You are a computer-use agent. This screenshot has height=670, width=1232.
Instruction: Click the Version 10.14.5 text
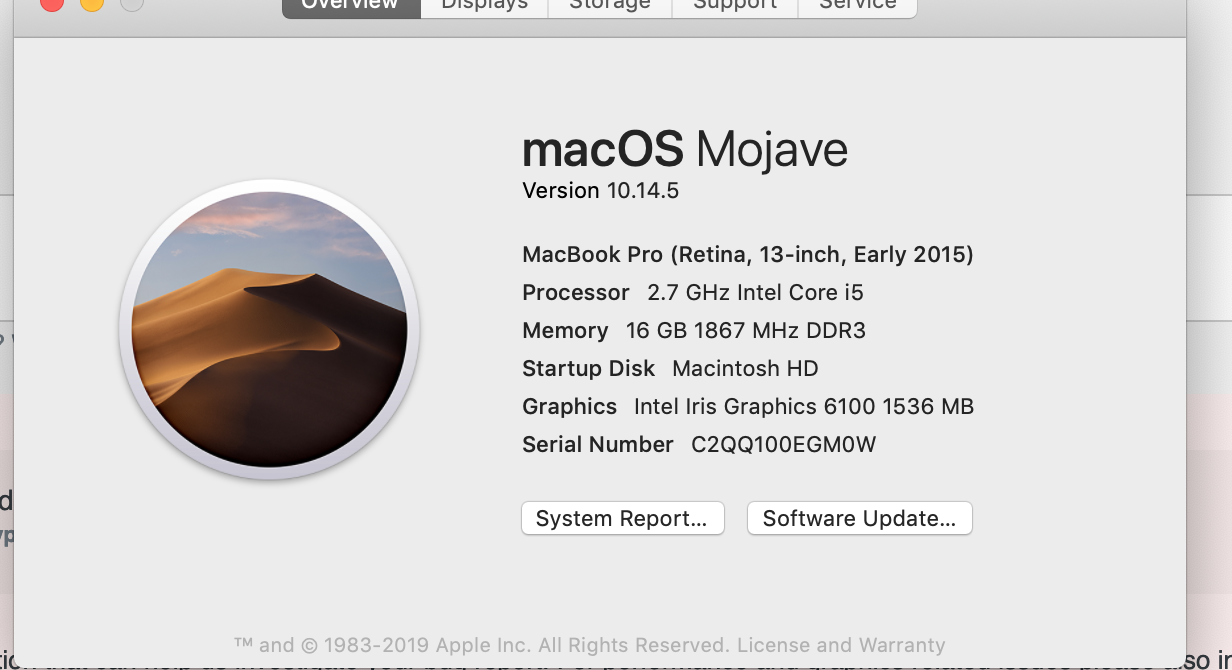600,191
